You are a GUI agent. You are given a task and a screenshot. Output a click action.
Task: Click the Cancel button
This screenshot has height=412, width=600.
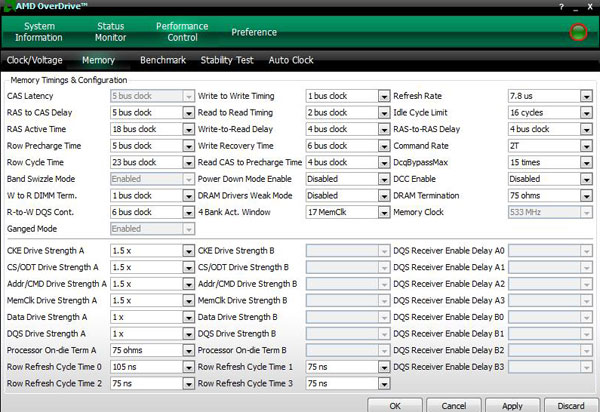454,405
